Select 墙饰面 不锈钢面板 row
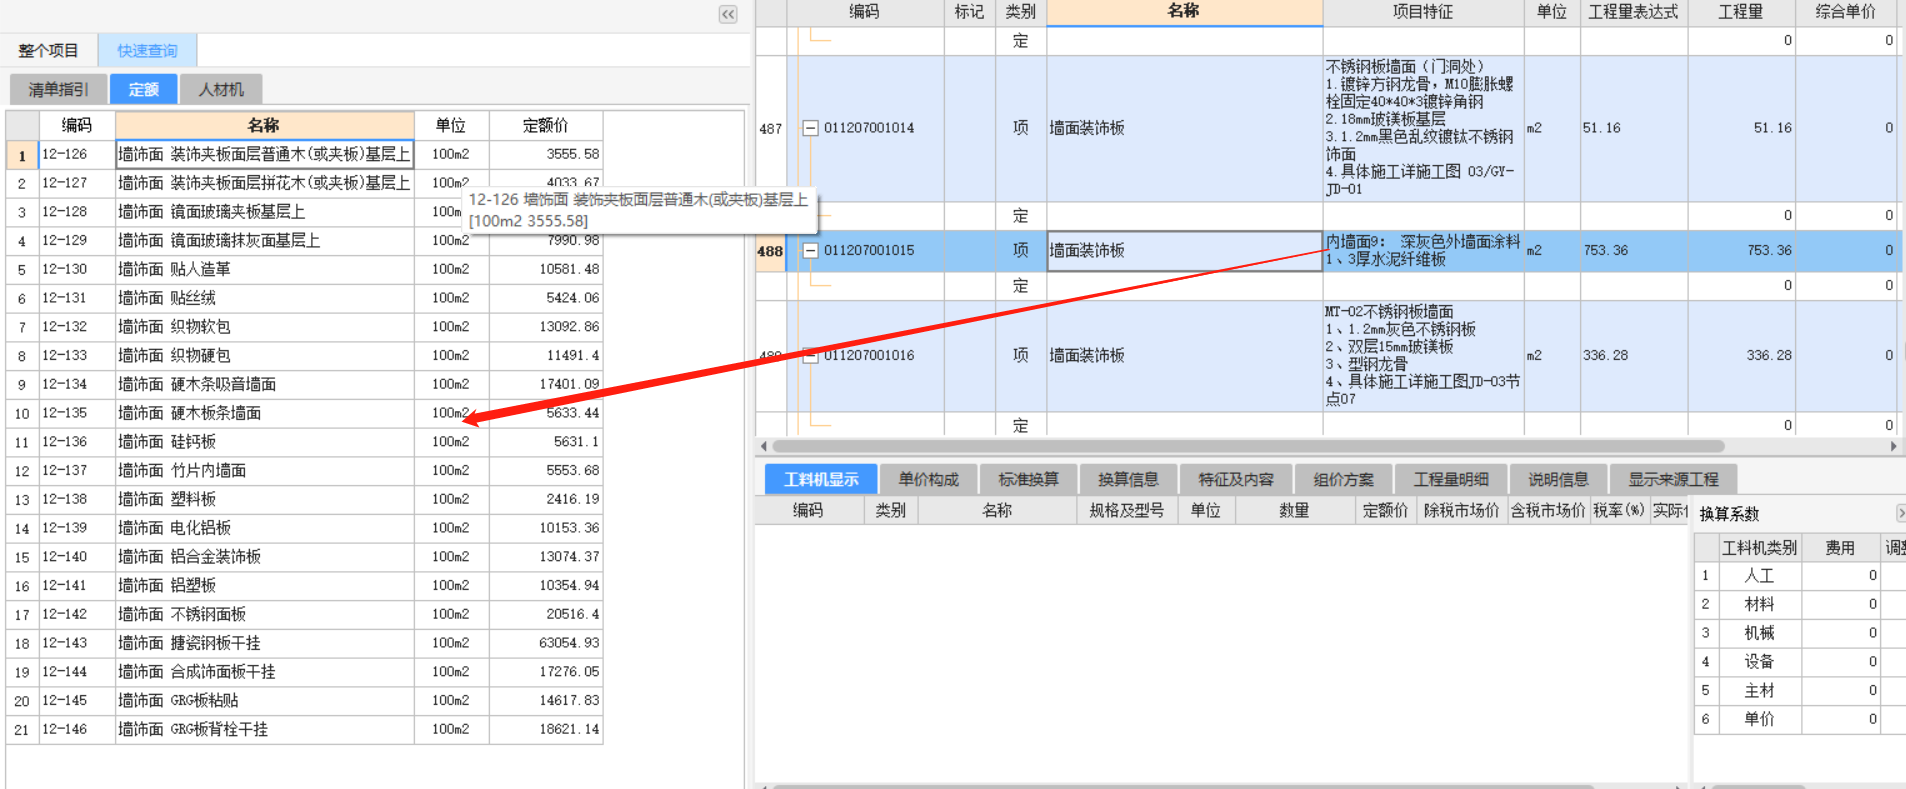1906x789 pixels. pyautogui.click(x=304, y=614)
